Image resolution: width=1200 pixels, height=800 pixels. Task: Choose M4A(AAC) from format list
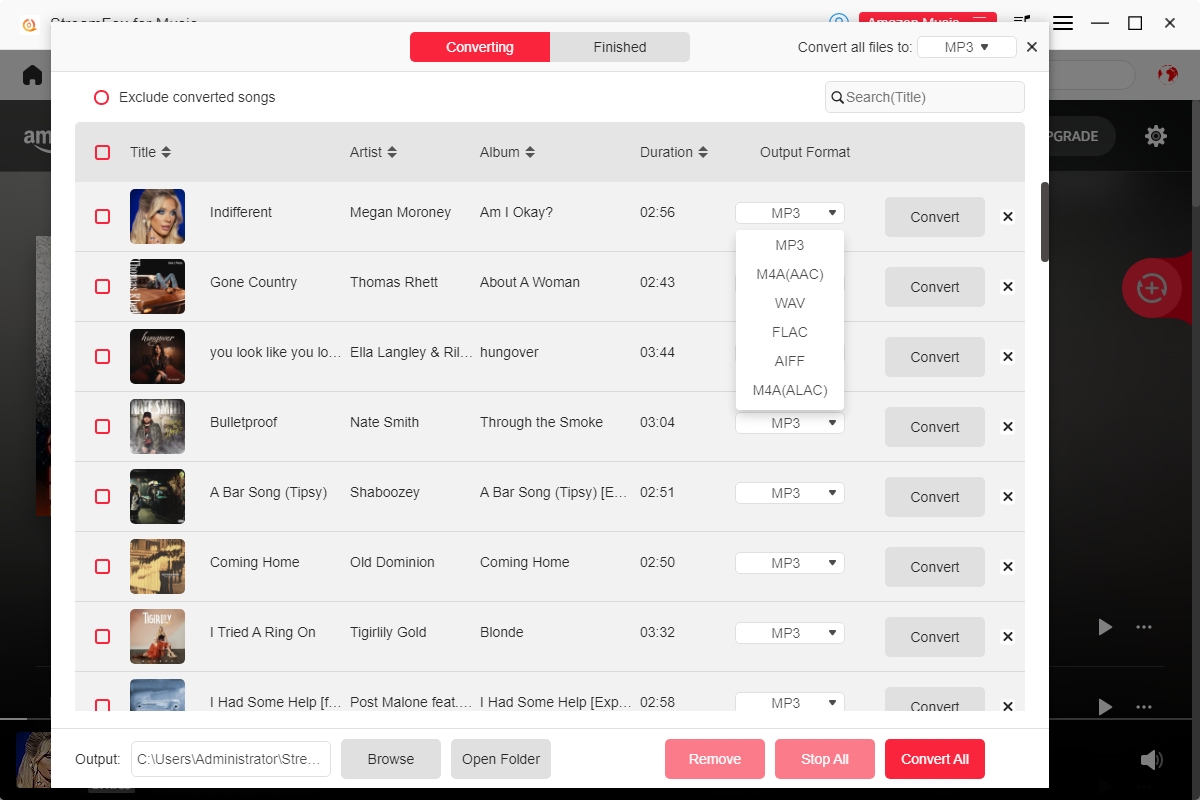point(790,274)
